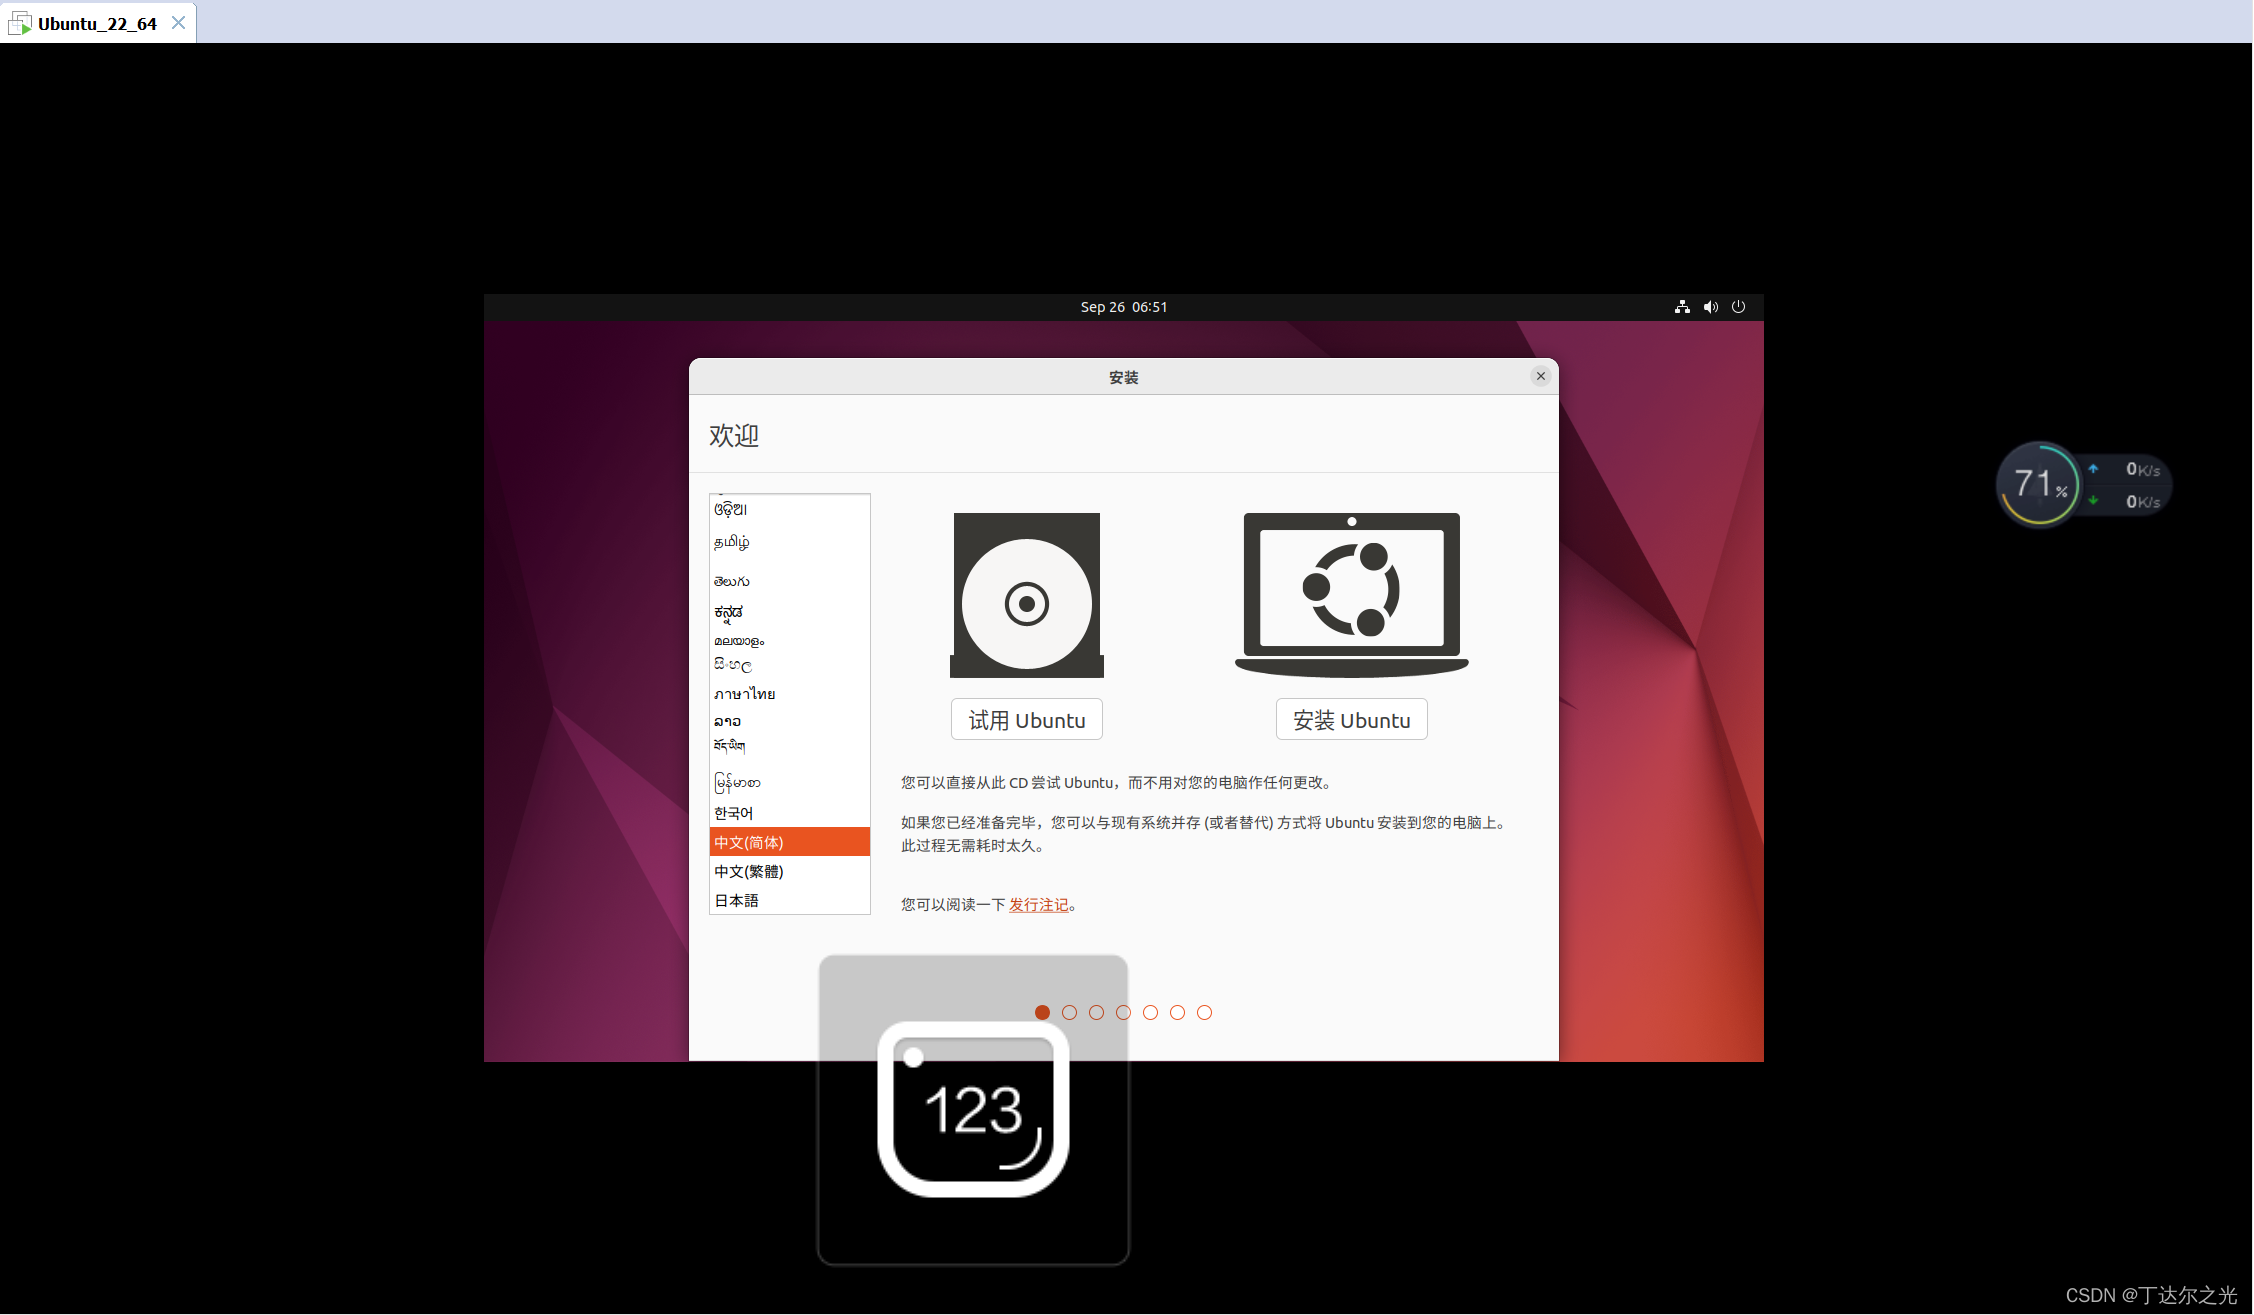Select ภาษาไทย in the language list
The height and width of the screenshot is (1315, 2254).
click(x=789, y=694)
